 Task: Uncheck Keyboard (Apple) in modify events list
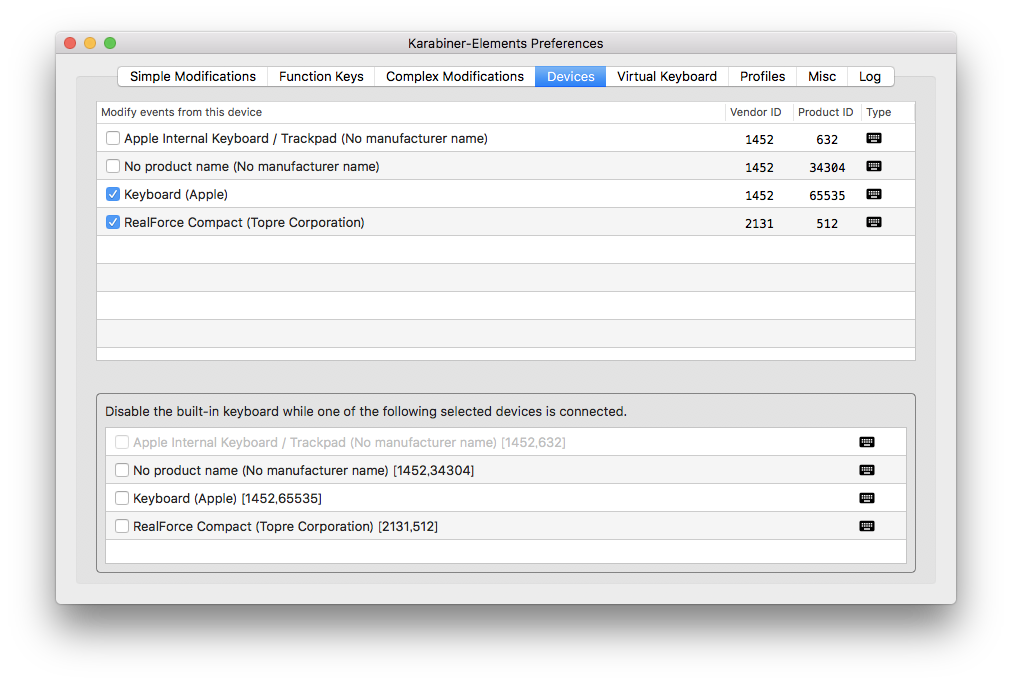tap(113, 194)
